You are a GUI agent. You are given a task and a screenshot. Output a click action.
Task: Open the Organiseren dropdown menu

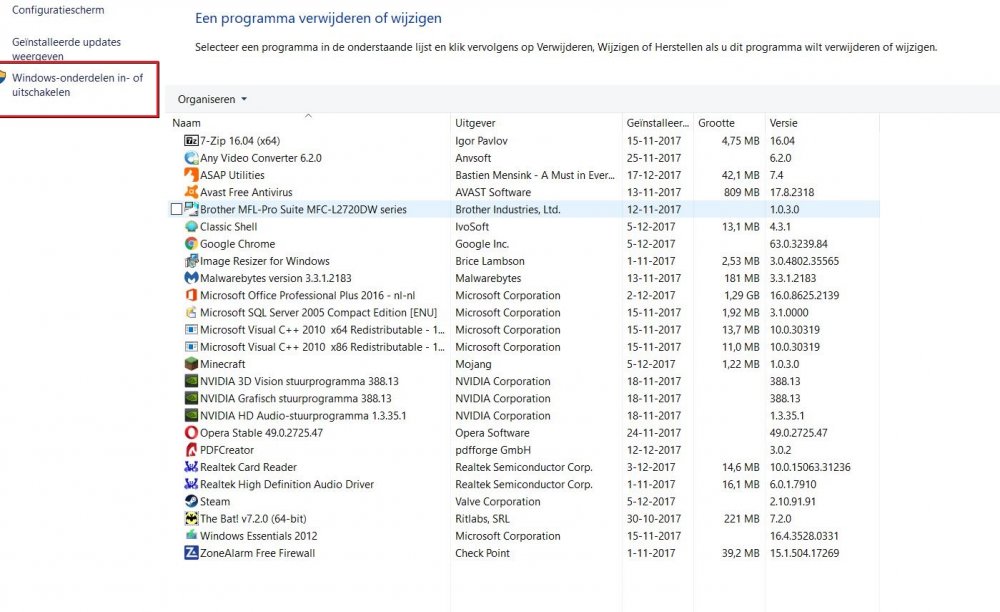[212, 99]
